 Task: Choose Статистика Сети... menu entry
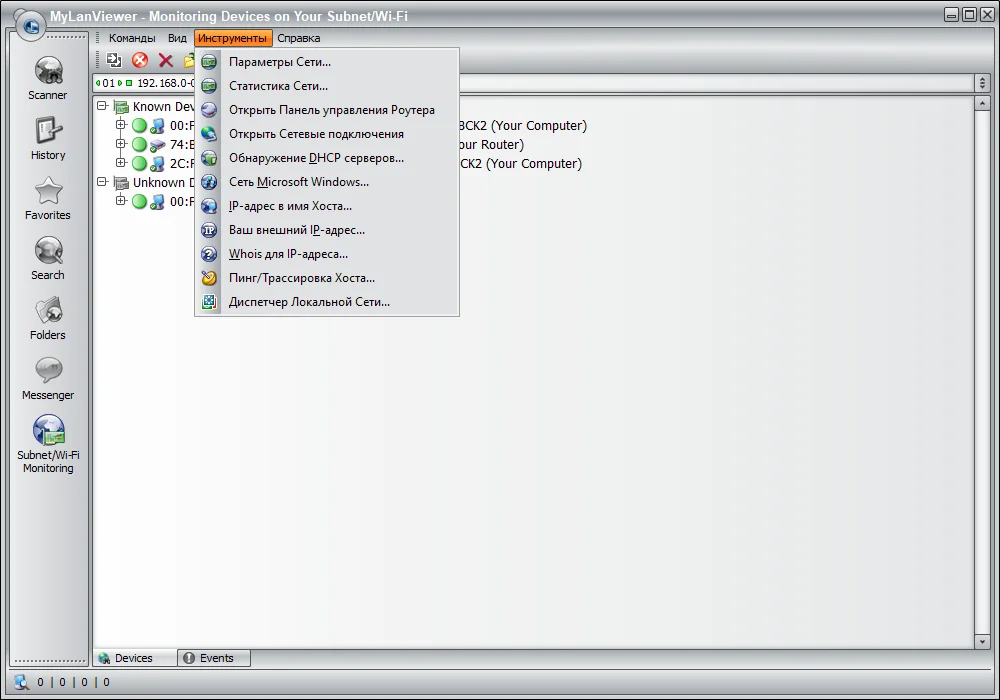[x=327, y=86]
